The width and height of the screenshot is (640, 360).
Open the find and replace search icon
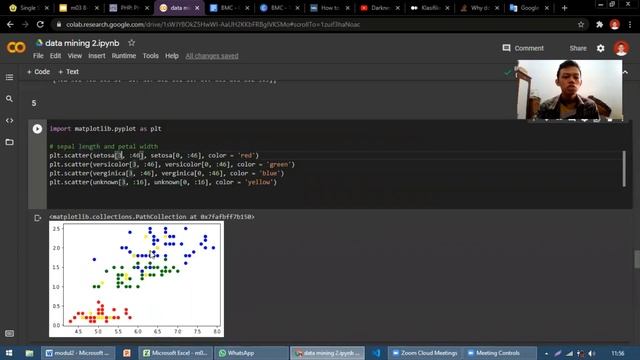click(x=9, y=99)
